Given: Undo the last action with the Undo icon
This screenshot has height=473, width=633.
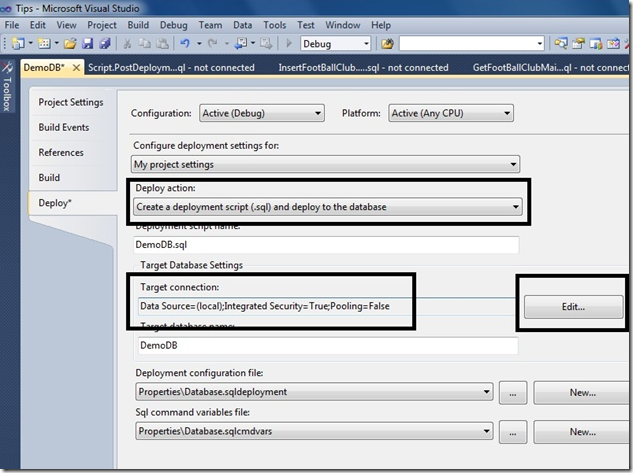Looking at the screenshot, I should (x=185, y=43).
